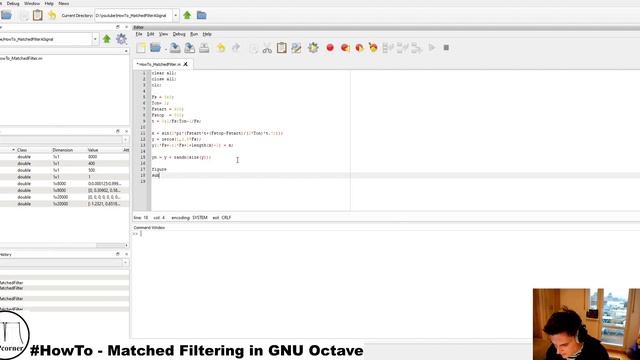Sort workspace by Class column

[x=22, y=150]
